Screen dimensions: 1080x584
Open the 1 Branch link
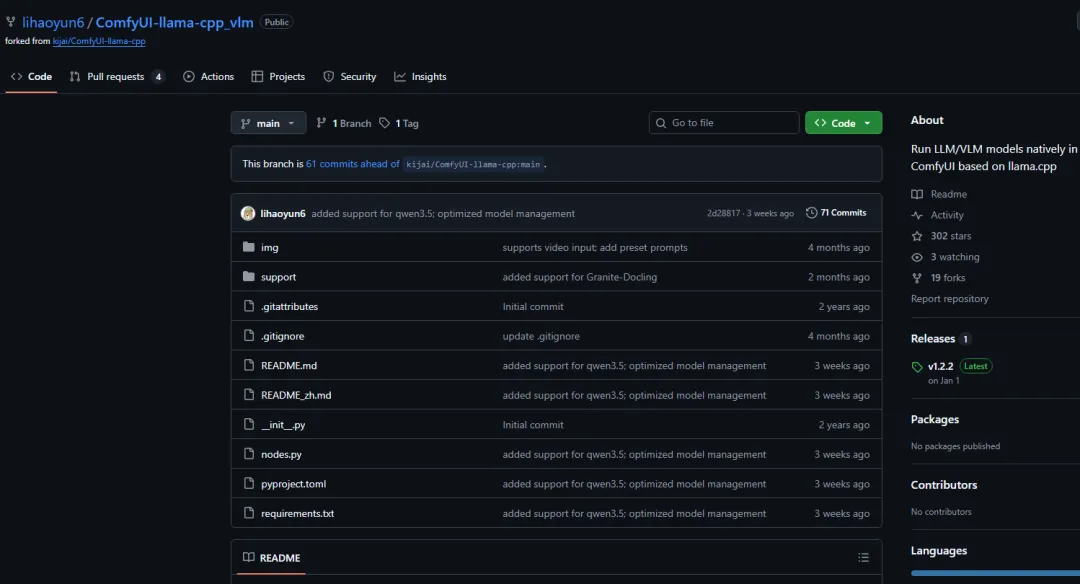point(343,123)
